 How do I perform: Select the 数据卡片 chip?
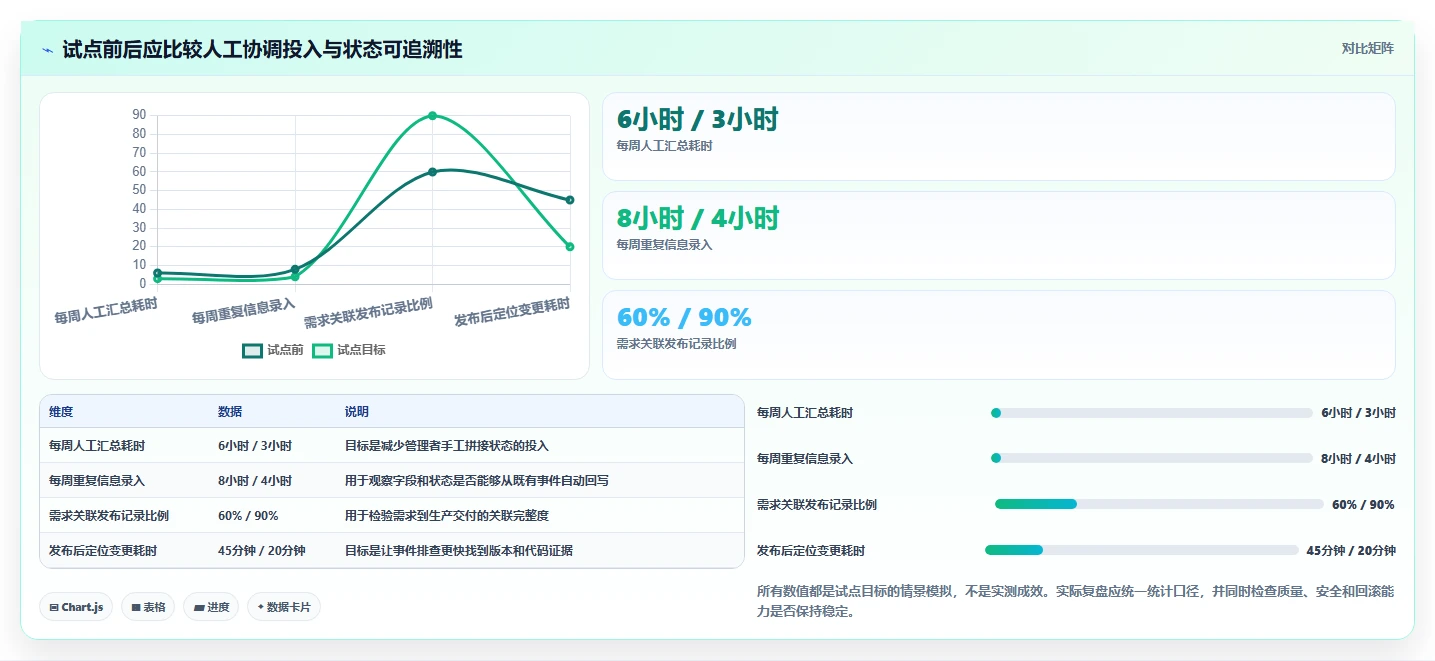(284, 607)
